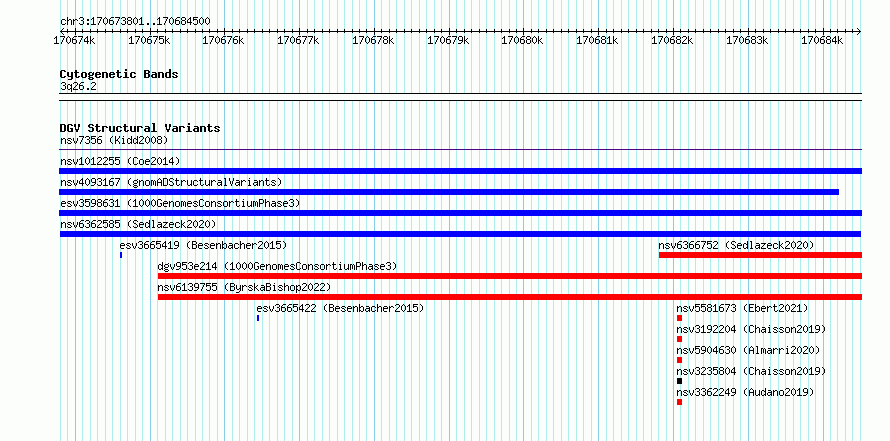Select esv3665419 (Besenbacher2015) label
Image resolution: width=890 pixels, height=441 pixels.
(203, 245)
